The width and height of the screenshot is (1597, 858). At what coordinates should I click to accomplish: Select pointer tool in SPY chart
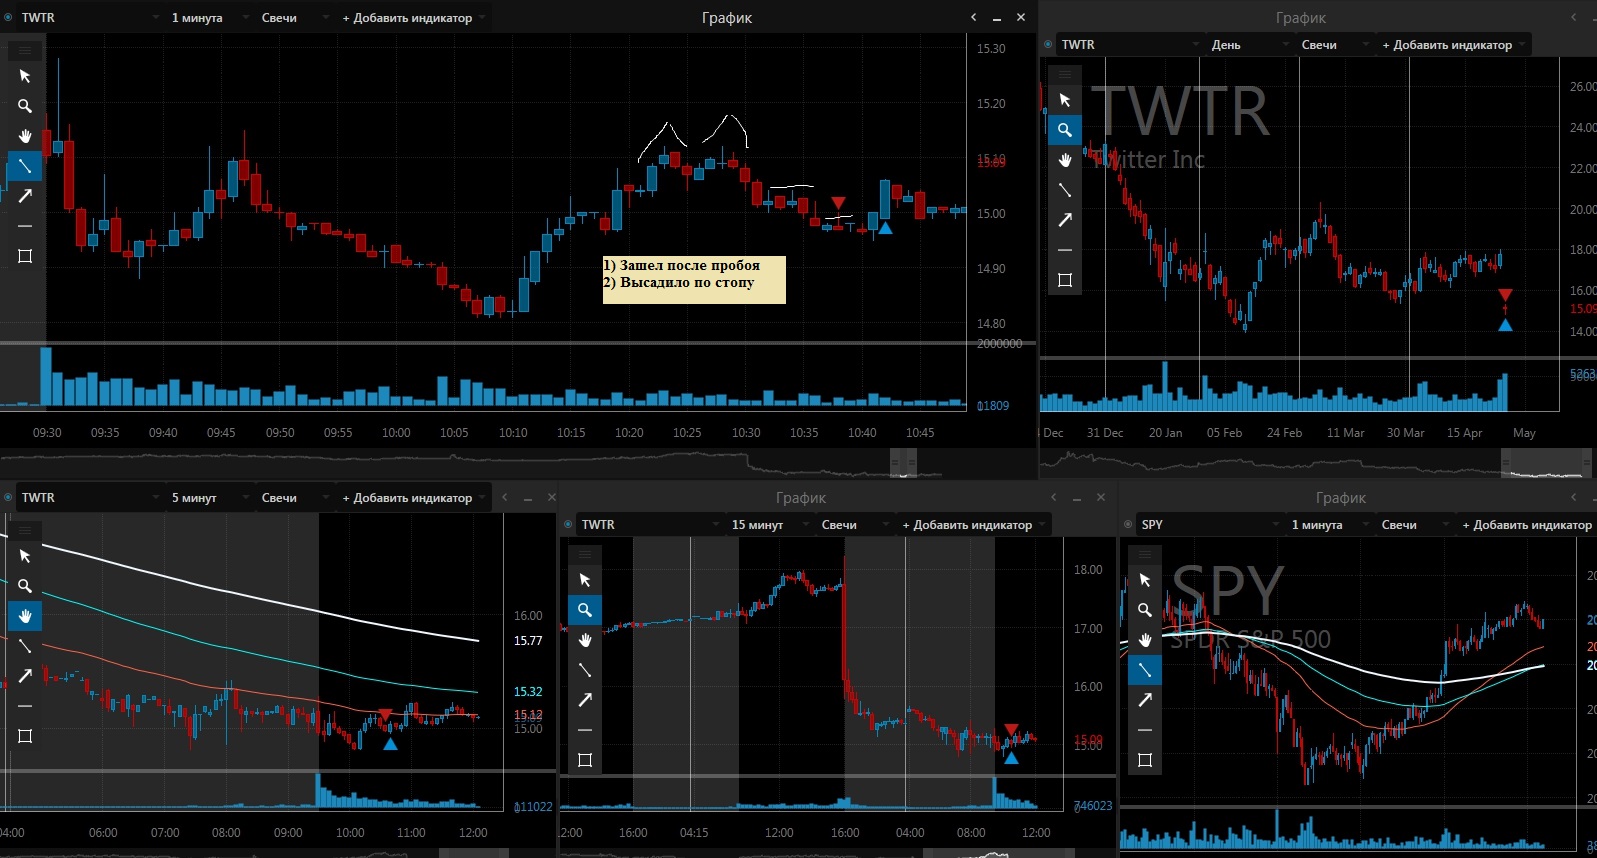click(x=1145, y=580)
